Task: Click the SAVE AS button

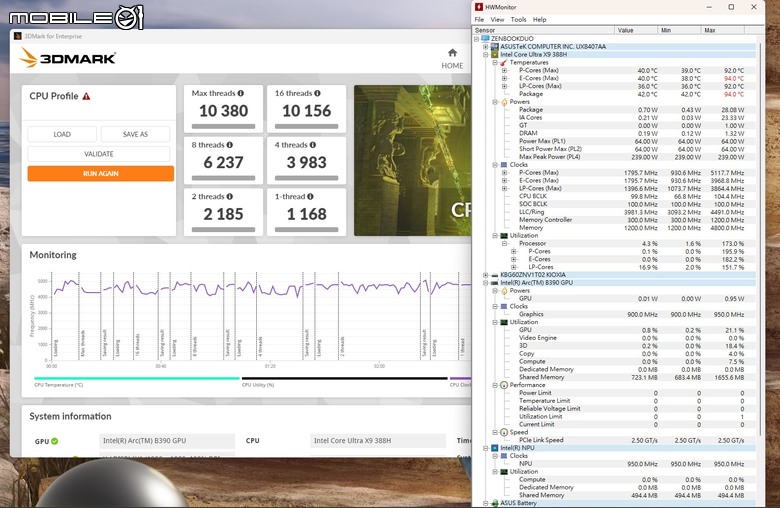Action: (135, 134)
